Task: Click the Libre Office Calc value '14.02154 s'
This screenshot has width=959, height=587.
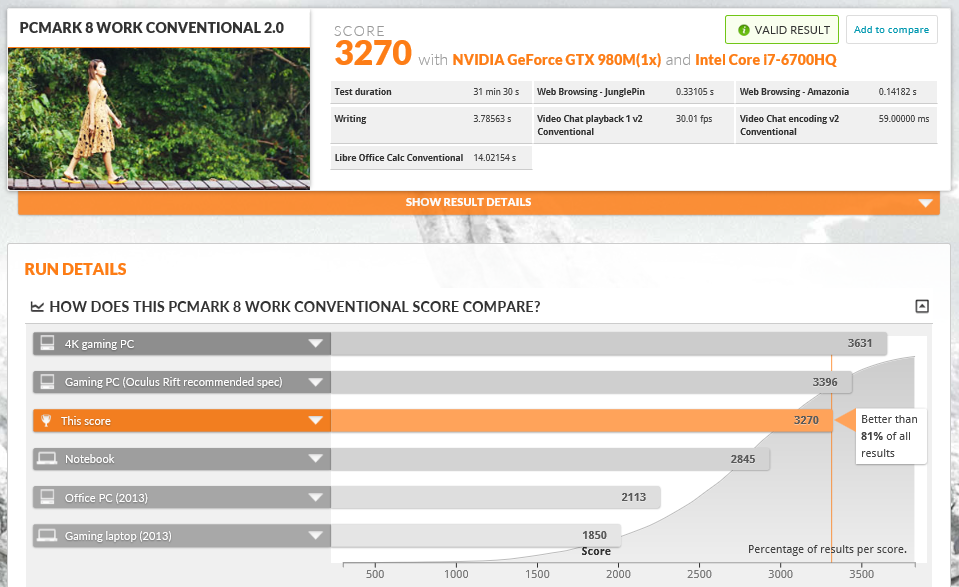Action: (x=495, y=158)
